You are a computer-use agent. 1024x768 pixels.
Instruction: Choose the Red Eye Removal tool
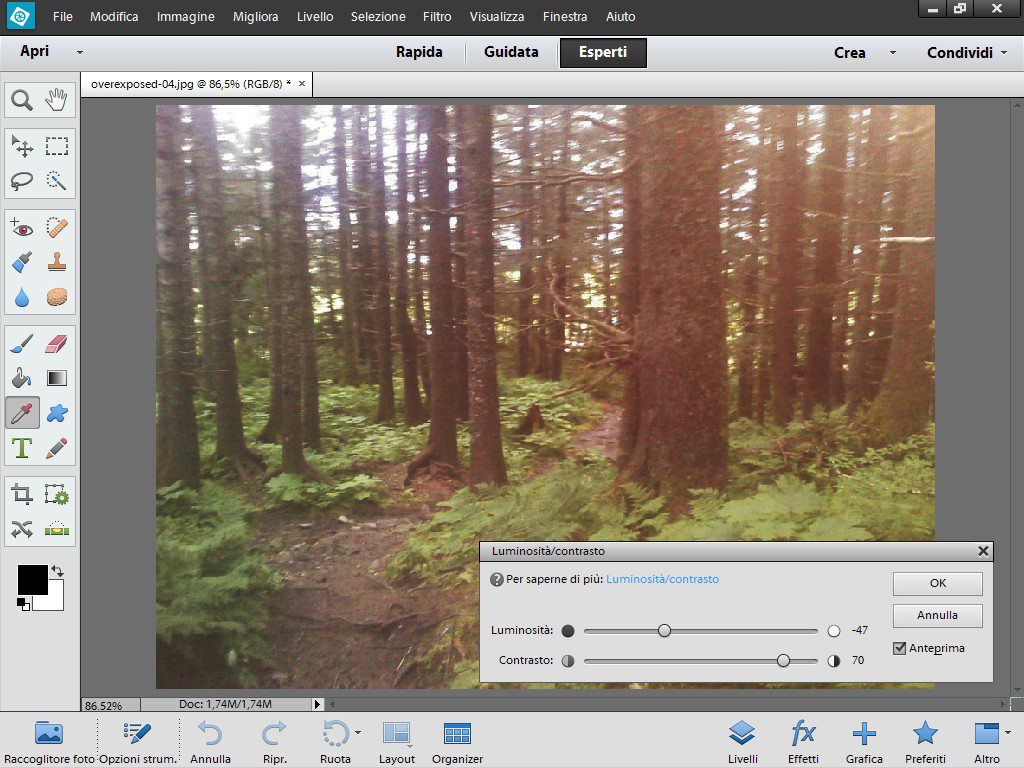tap(22, 228)
